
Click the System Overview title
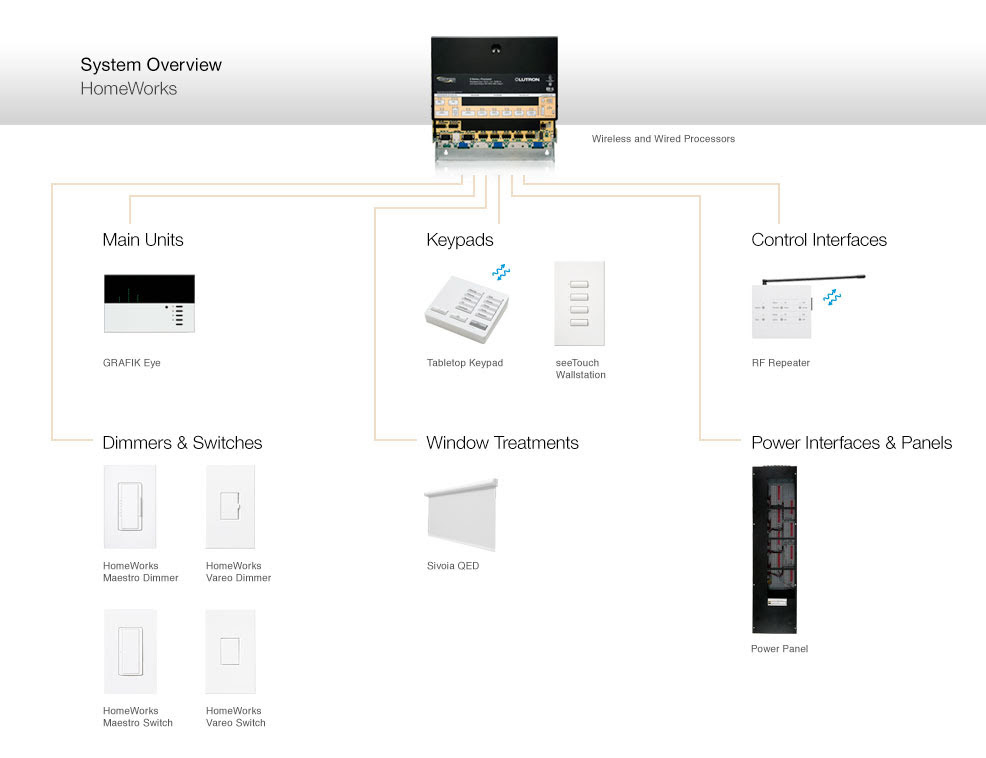[x=151, y=65]
